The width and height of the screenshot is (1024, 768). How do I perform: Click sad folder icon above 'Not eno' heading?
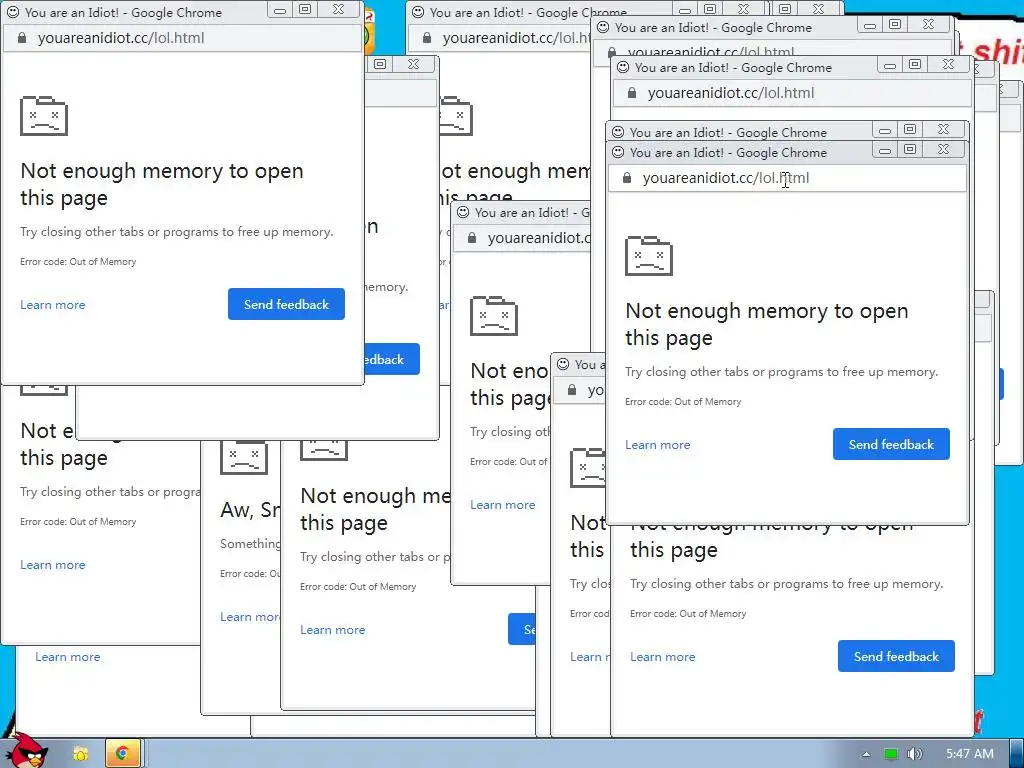tap(494, 315)
